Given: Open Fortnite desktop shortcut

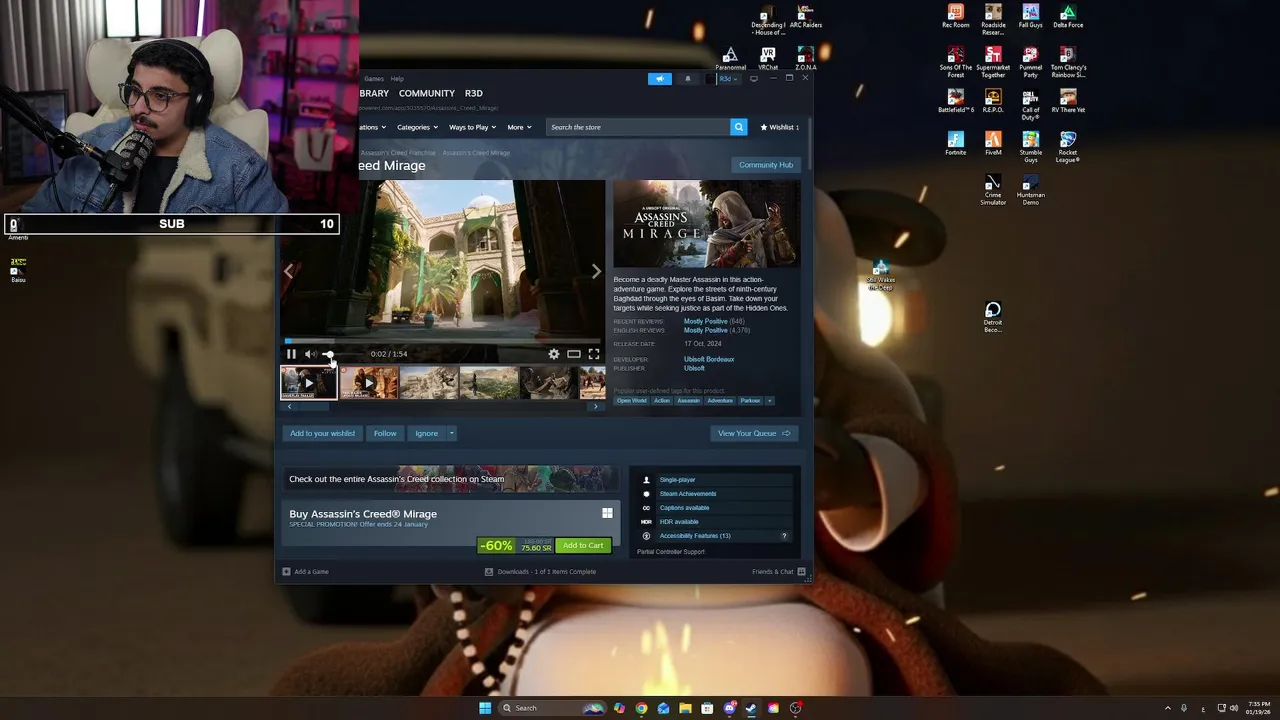Looking at the screenshot, I should click(x=956, y=143).
